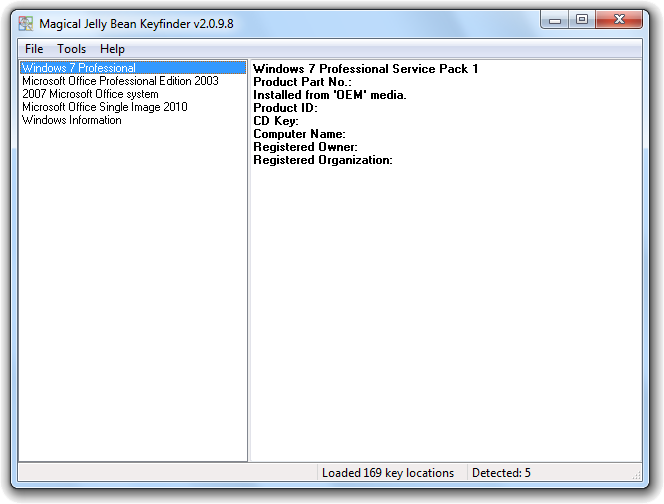Open the Help menu
The image size is (664, 504).
coord(112,49)
